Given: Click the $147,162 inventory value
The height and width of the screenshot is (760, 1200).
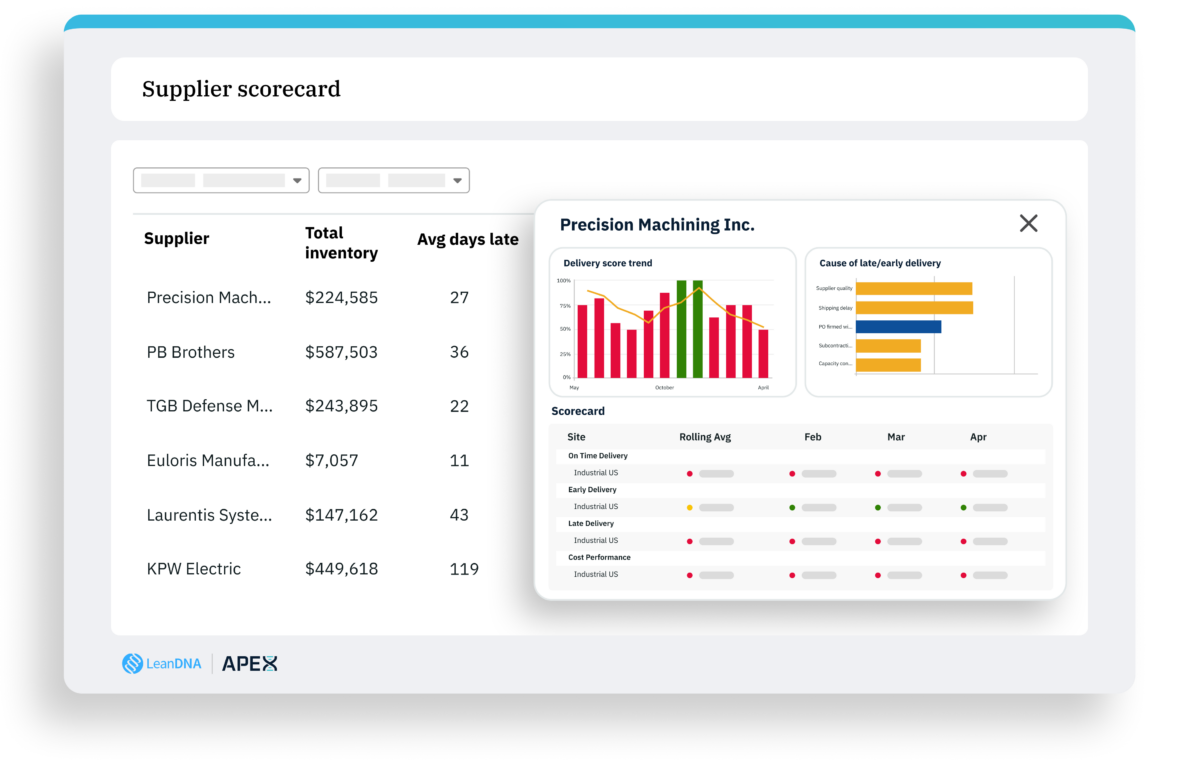Looking at the screenshot, I should (x=341, y=515).
